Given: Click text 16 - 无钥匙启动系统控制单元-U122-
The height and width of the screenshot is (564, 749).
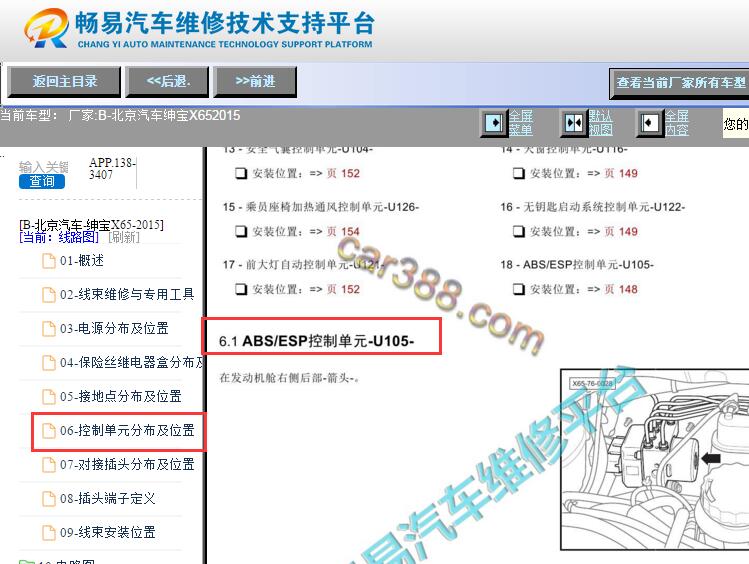Looking at the screenshot, I should [x=592, y=207].
